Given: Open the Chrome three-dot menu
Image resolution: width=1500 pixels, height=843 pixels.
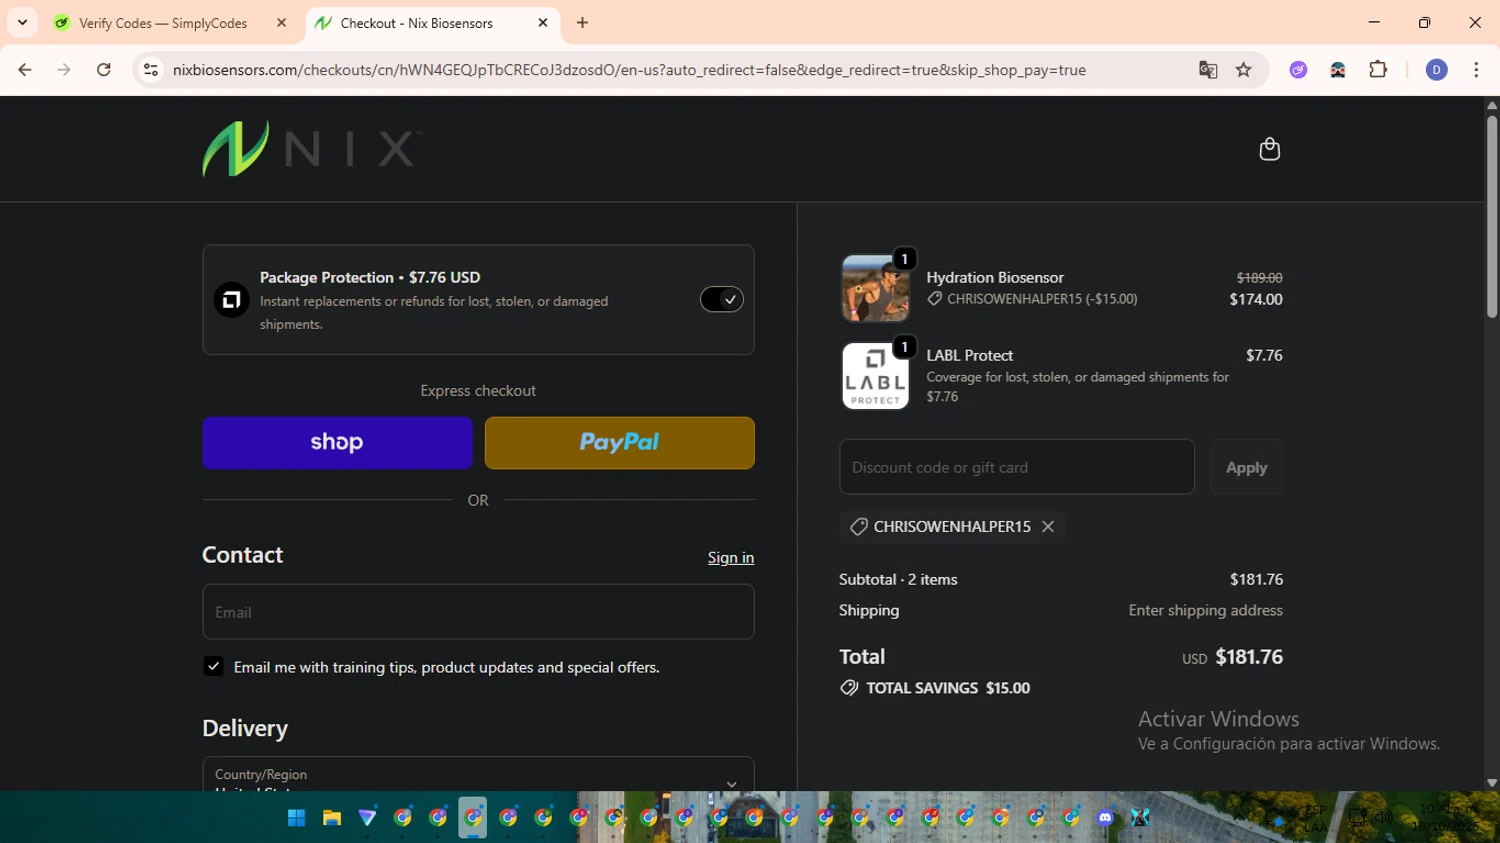Looking at the screenshot, I should 1476,70.
